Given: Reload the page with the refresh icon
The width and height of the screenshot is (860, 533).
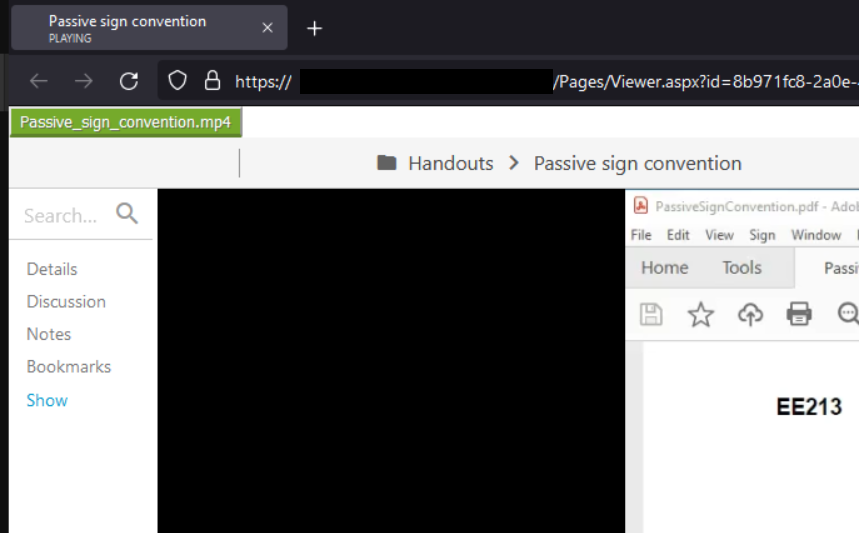Looking at the screenshot, I should (129, 81).
